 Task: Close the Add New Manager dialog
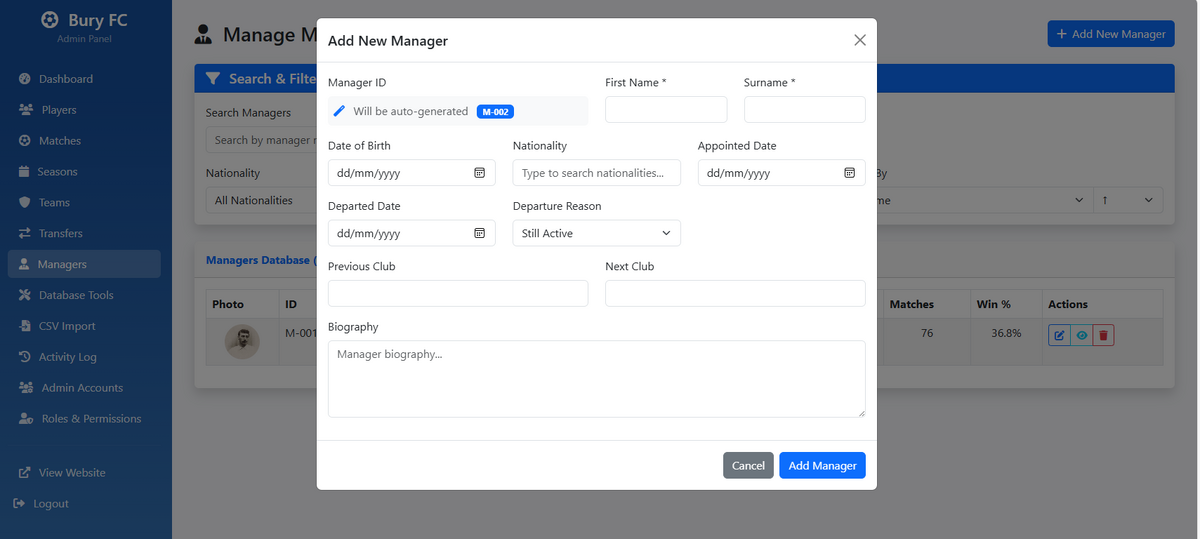pos(860,40)
